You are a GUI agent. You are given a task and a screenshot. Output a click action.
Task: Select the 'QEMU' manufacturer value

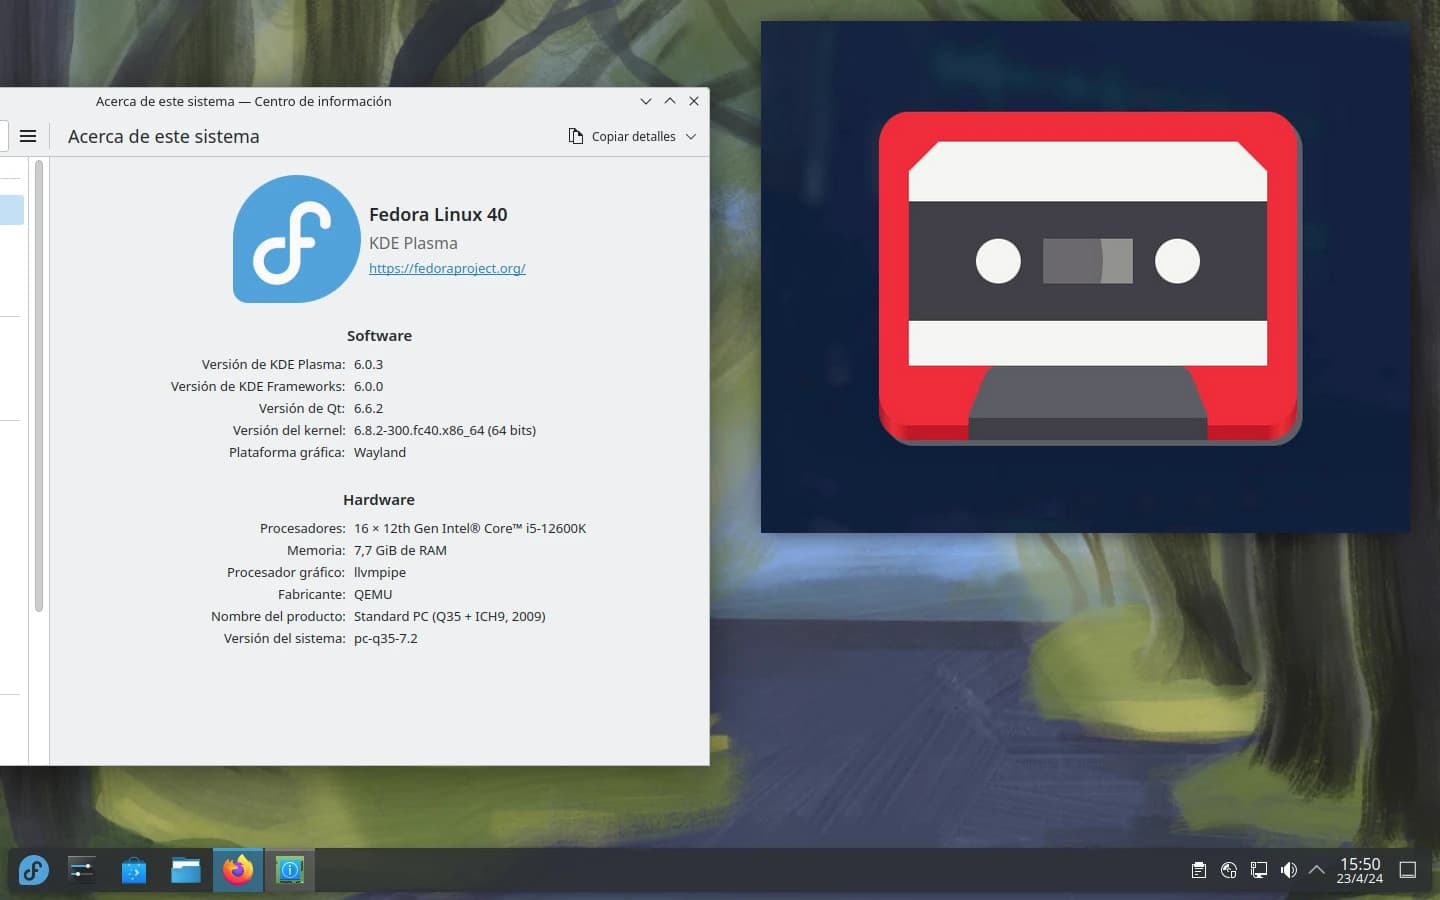[x=373, y=594]
